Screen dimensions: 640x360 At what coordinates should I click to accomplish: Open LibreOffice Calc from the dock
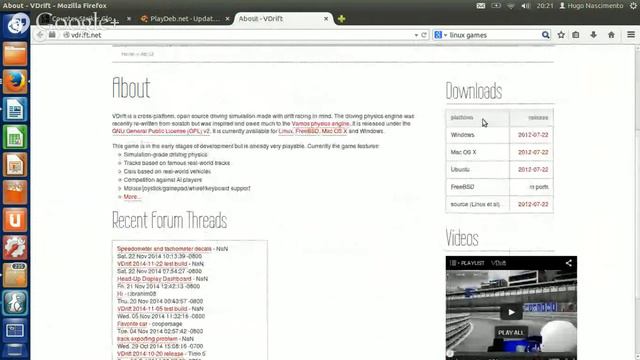15,137
